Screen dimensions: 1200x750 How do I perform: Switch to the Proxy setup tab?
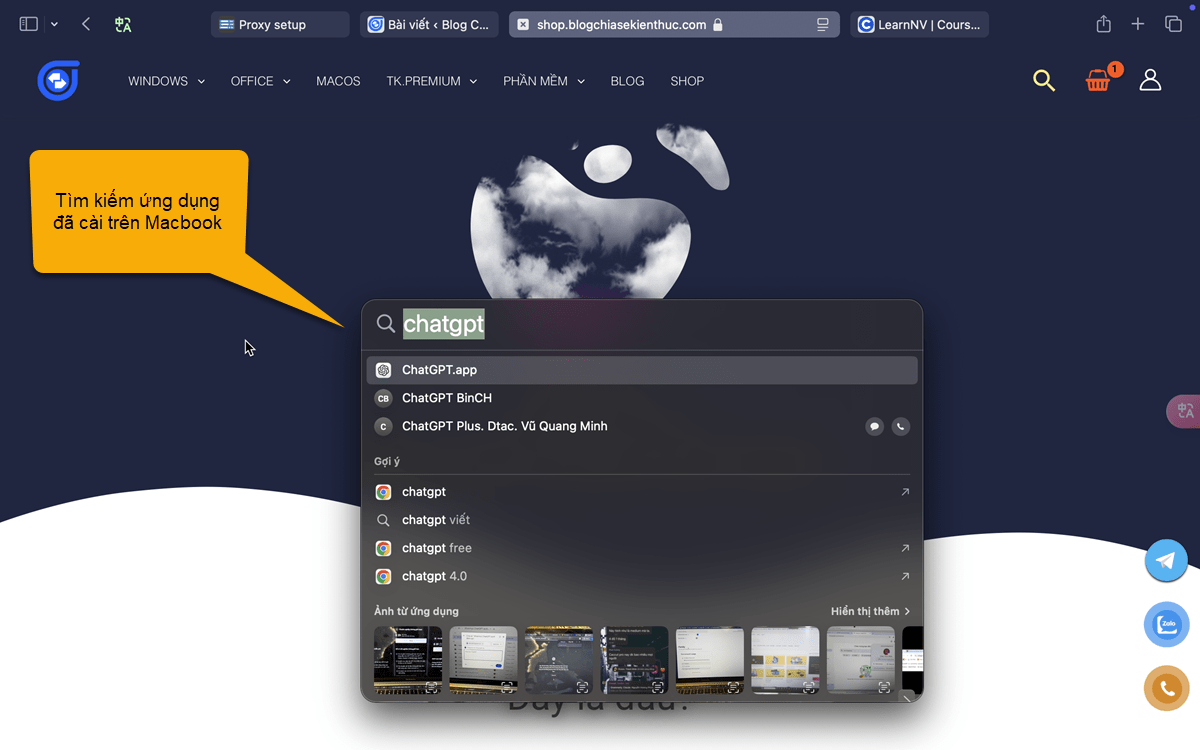(279, 25)
